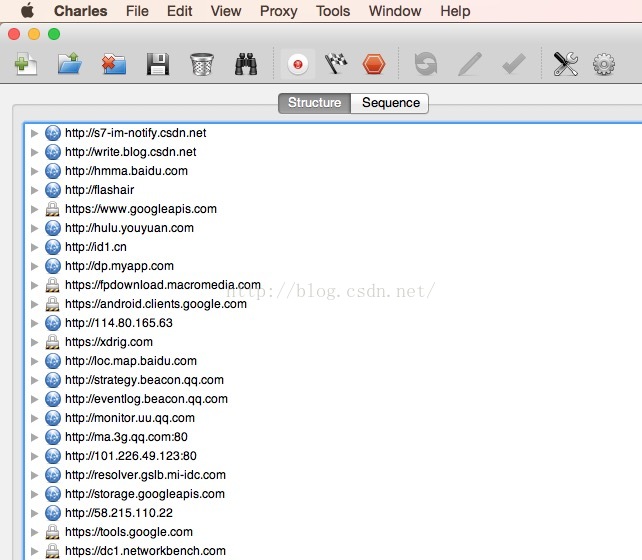This screenshot has width=642, height=560.
Task: Open the Help menu
Action: click(x=455, y=11)
